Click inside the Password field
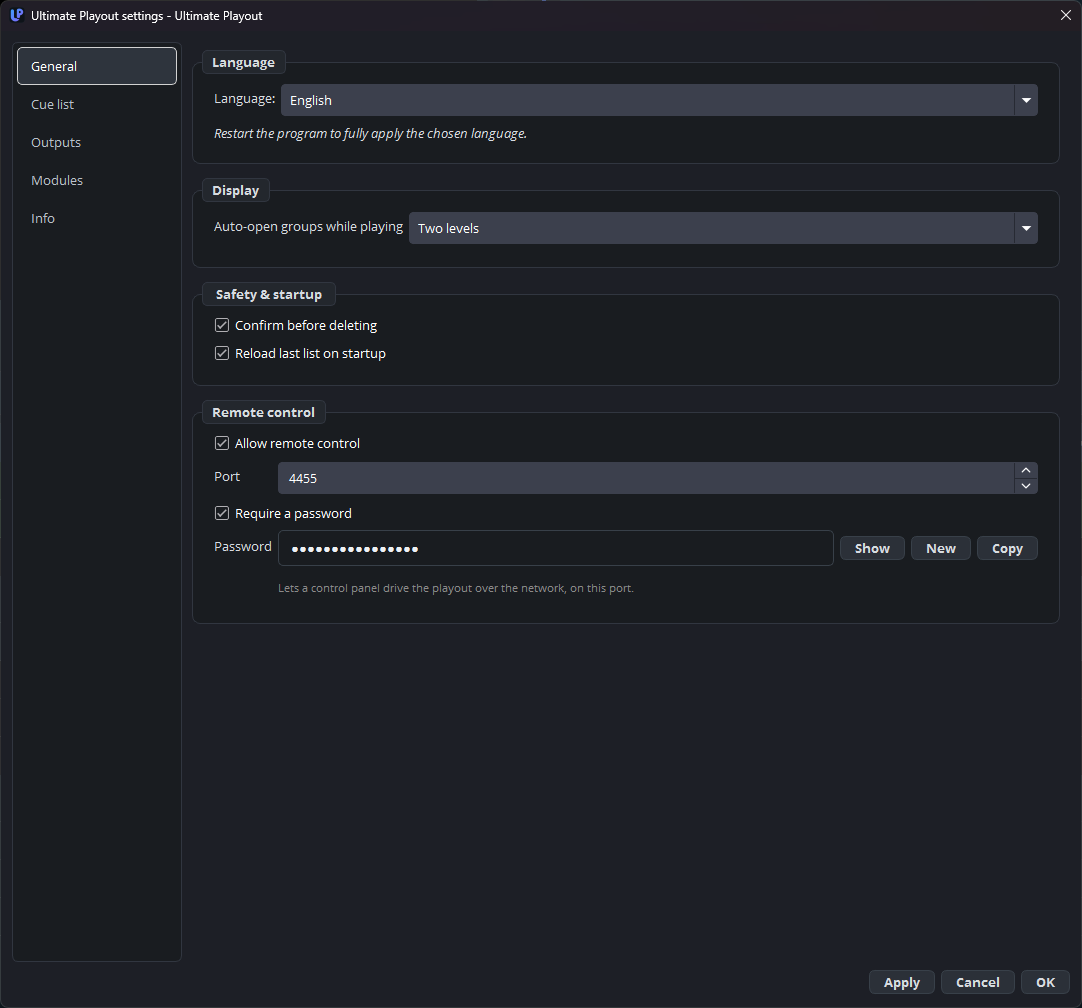 tap(555, 549)
